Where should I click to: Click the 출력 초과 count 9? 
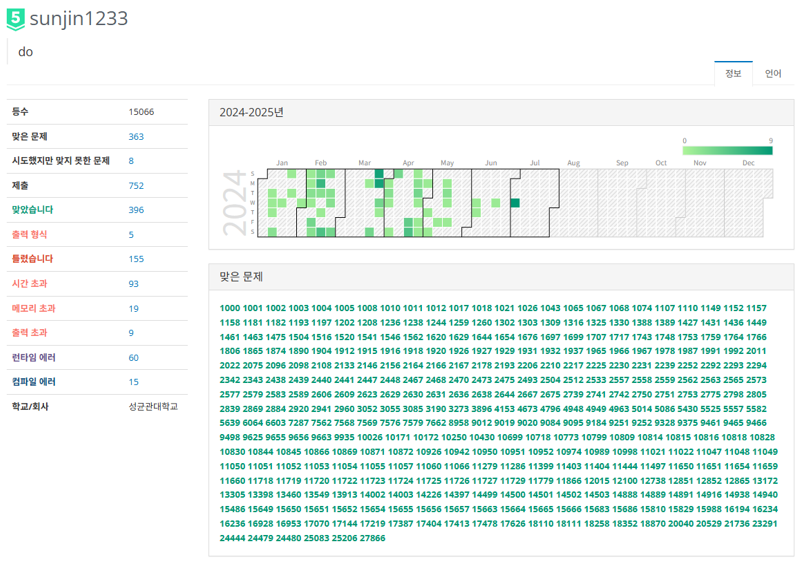coord(131,333)
